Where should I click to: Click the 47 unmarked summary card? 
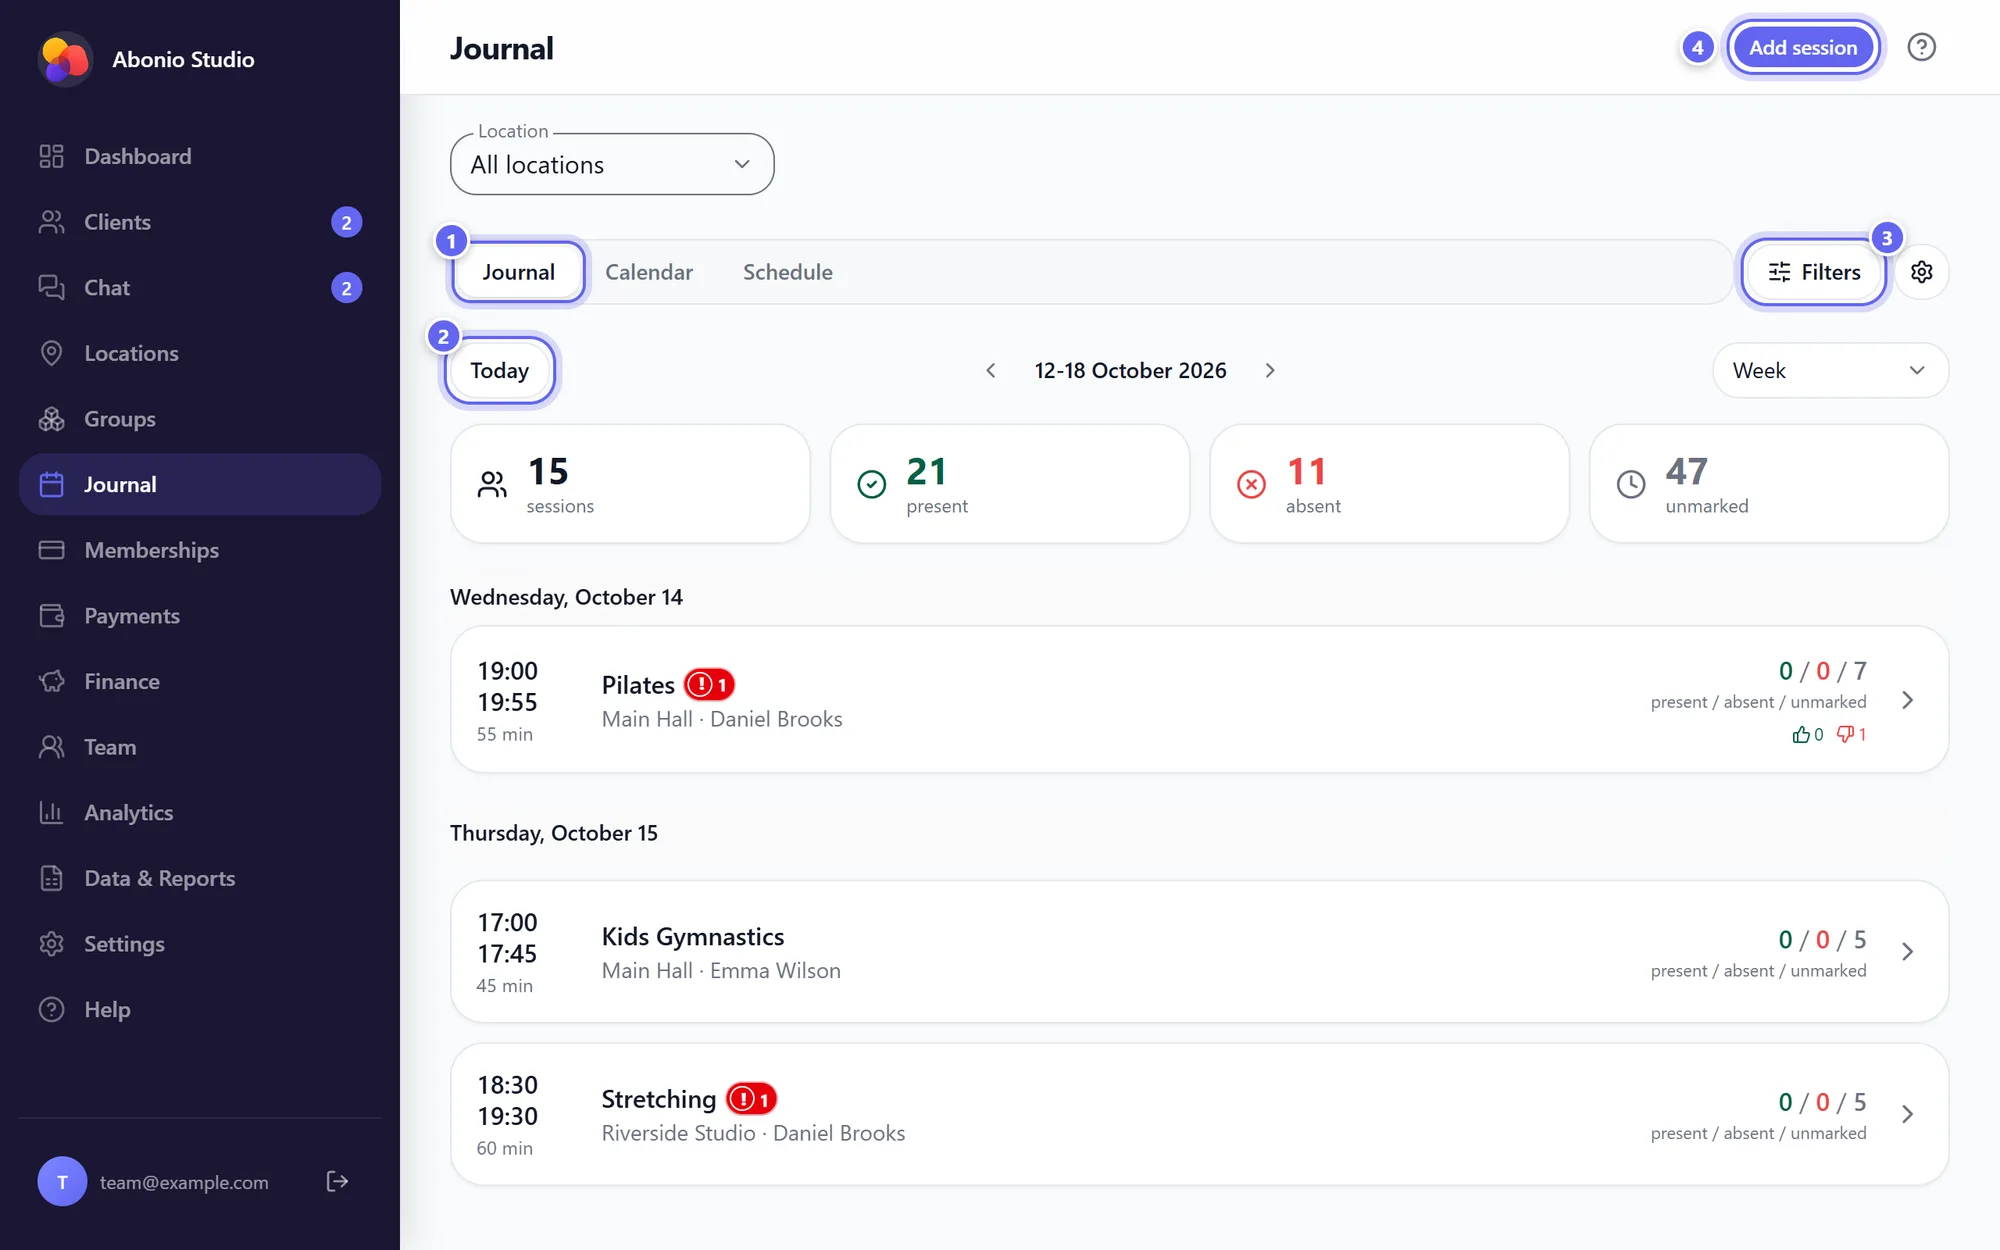point(1769,484)
